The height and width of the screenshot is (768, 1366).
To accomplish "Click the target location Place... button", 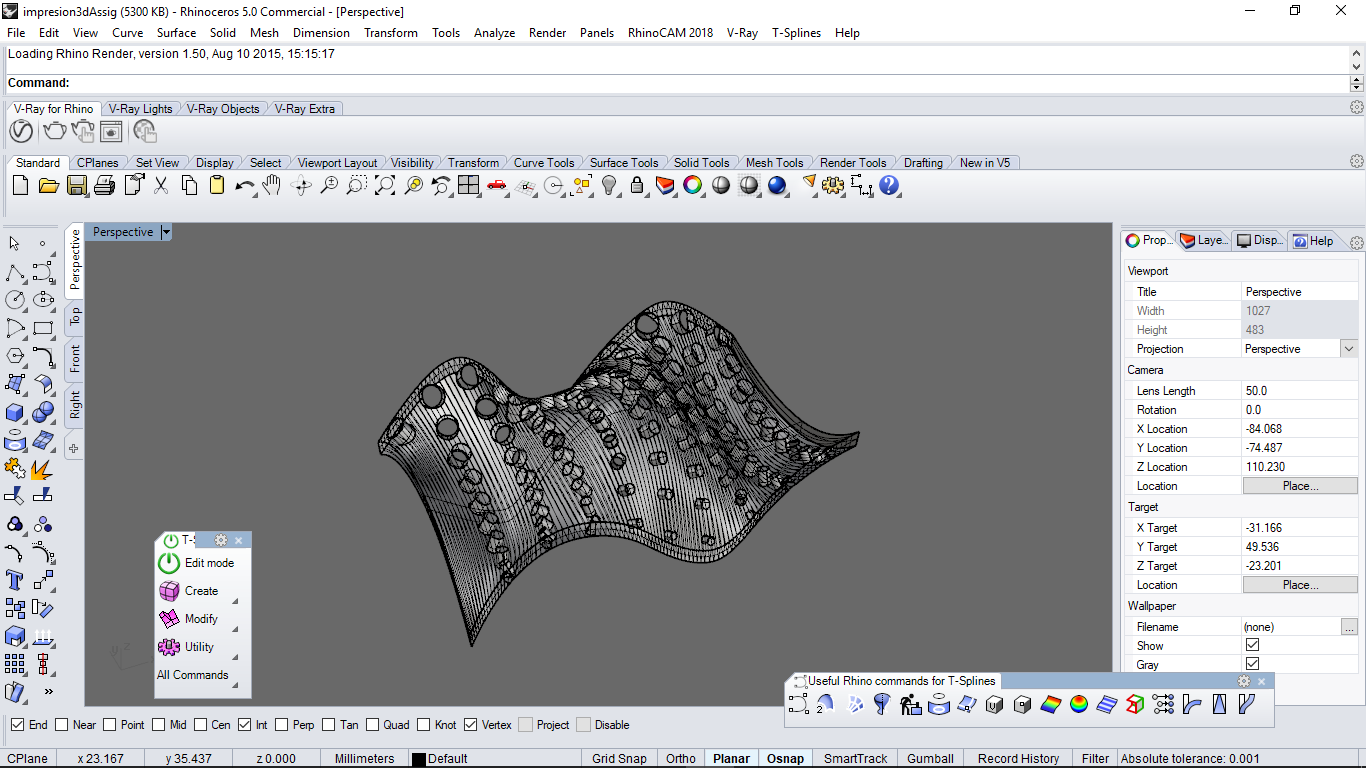I will point(1300,585).
